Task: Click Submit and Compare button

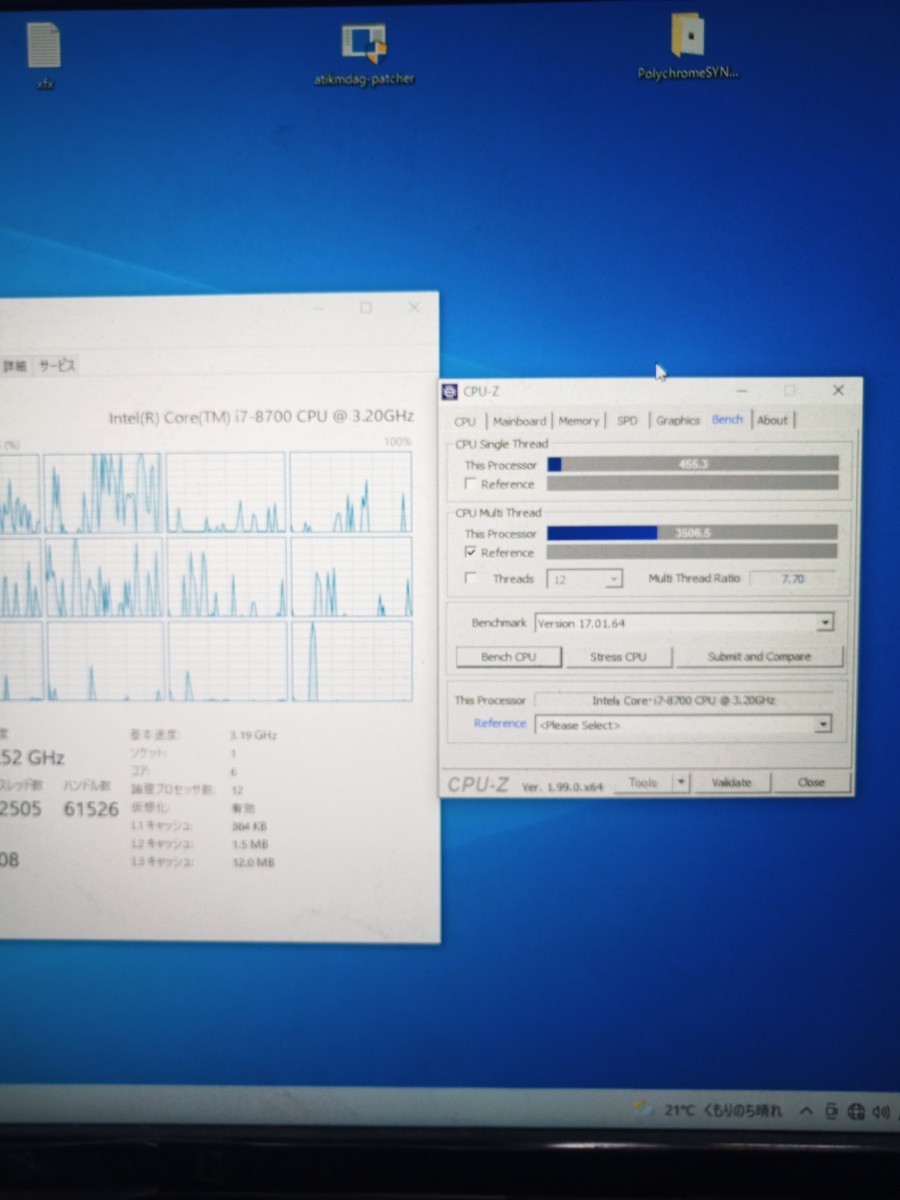Action: click(760, 657)
